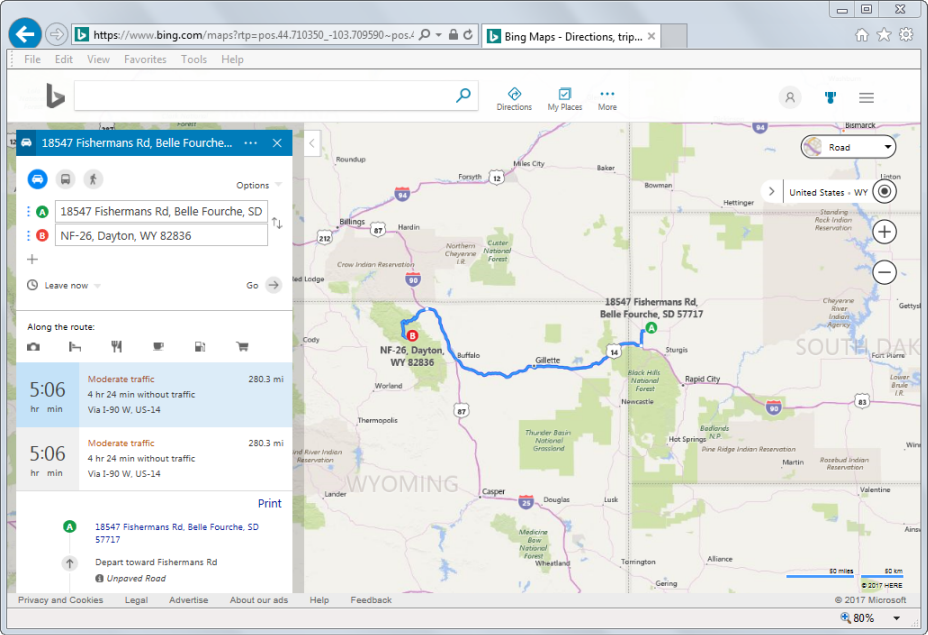This screenshot has width=928, height=635.
Task: Select the transit travel mode
Action: 65,179
